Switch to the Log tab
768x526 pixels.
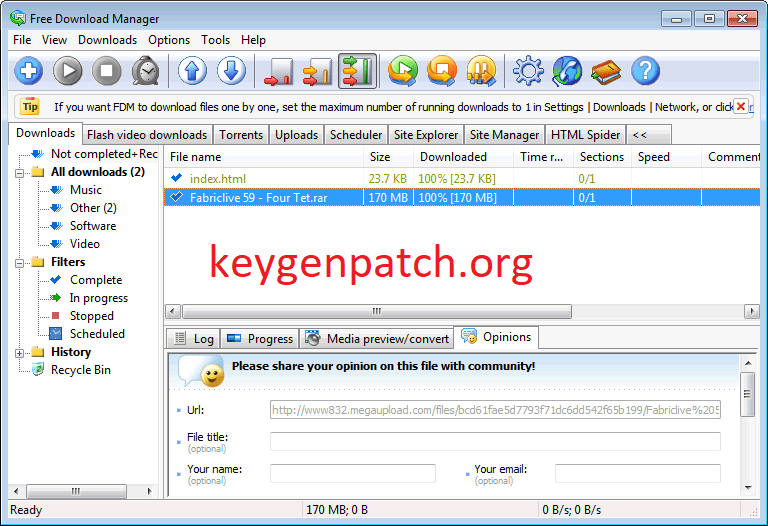pos(194,339)
